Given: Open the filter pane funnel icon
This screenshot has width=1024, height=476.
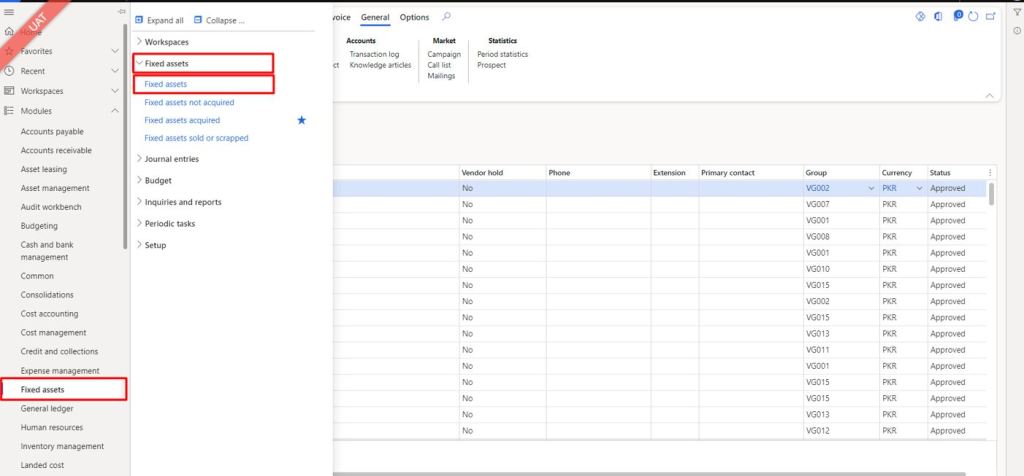Looking at the screenshot, I should point(1016,10).
